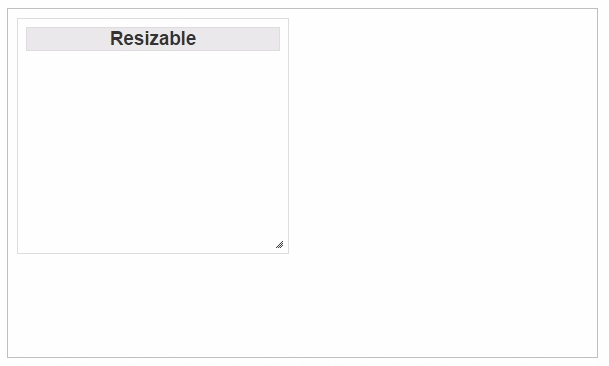
Task: Grab the striped grip in the box's bottom-right corner
Action: 280,245
